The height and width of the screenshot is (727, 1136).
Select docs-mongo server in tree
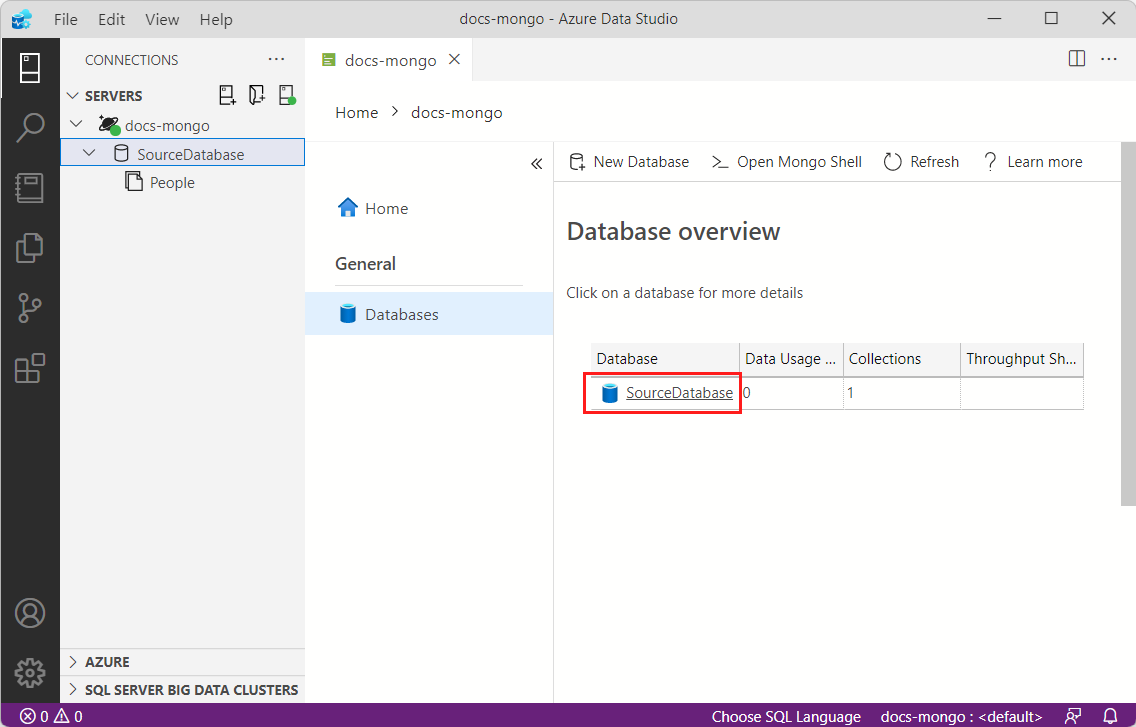183,125
